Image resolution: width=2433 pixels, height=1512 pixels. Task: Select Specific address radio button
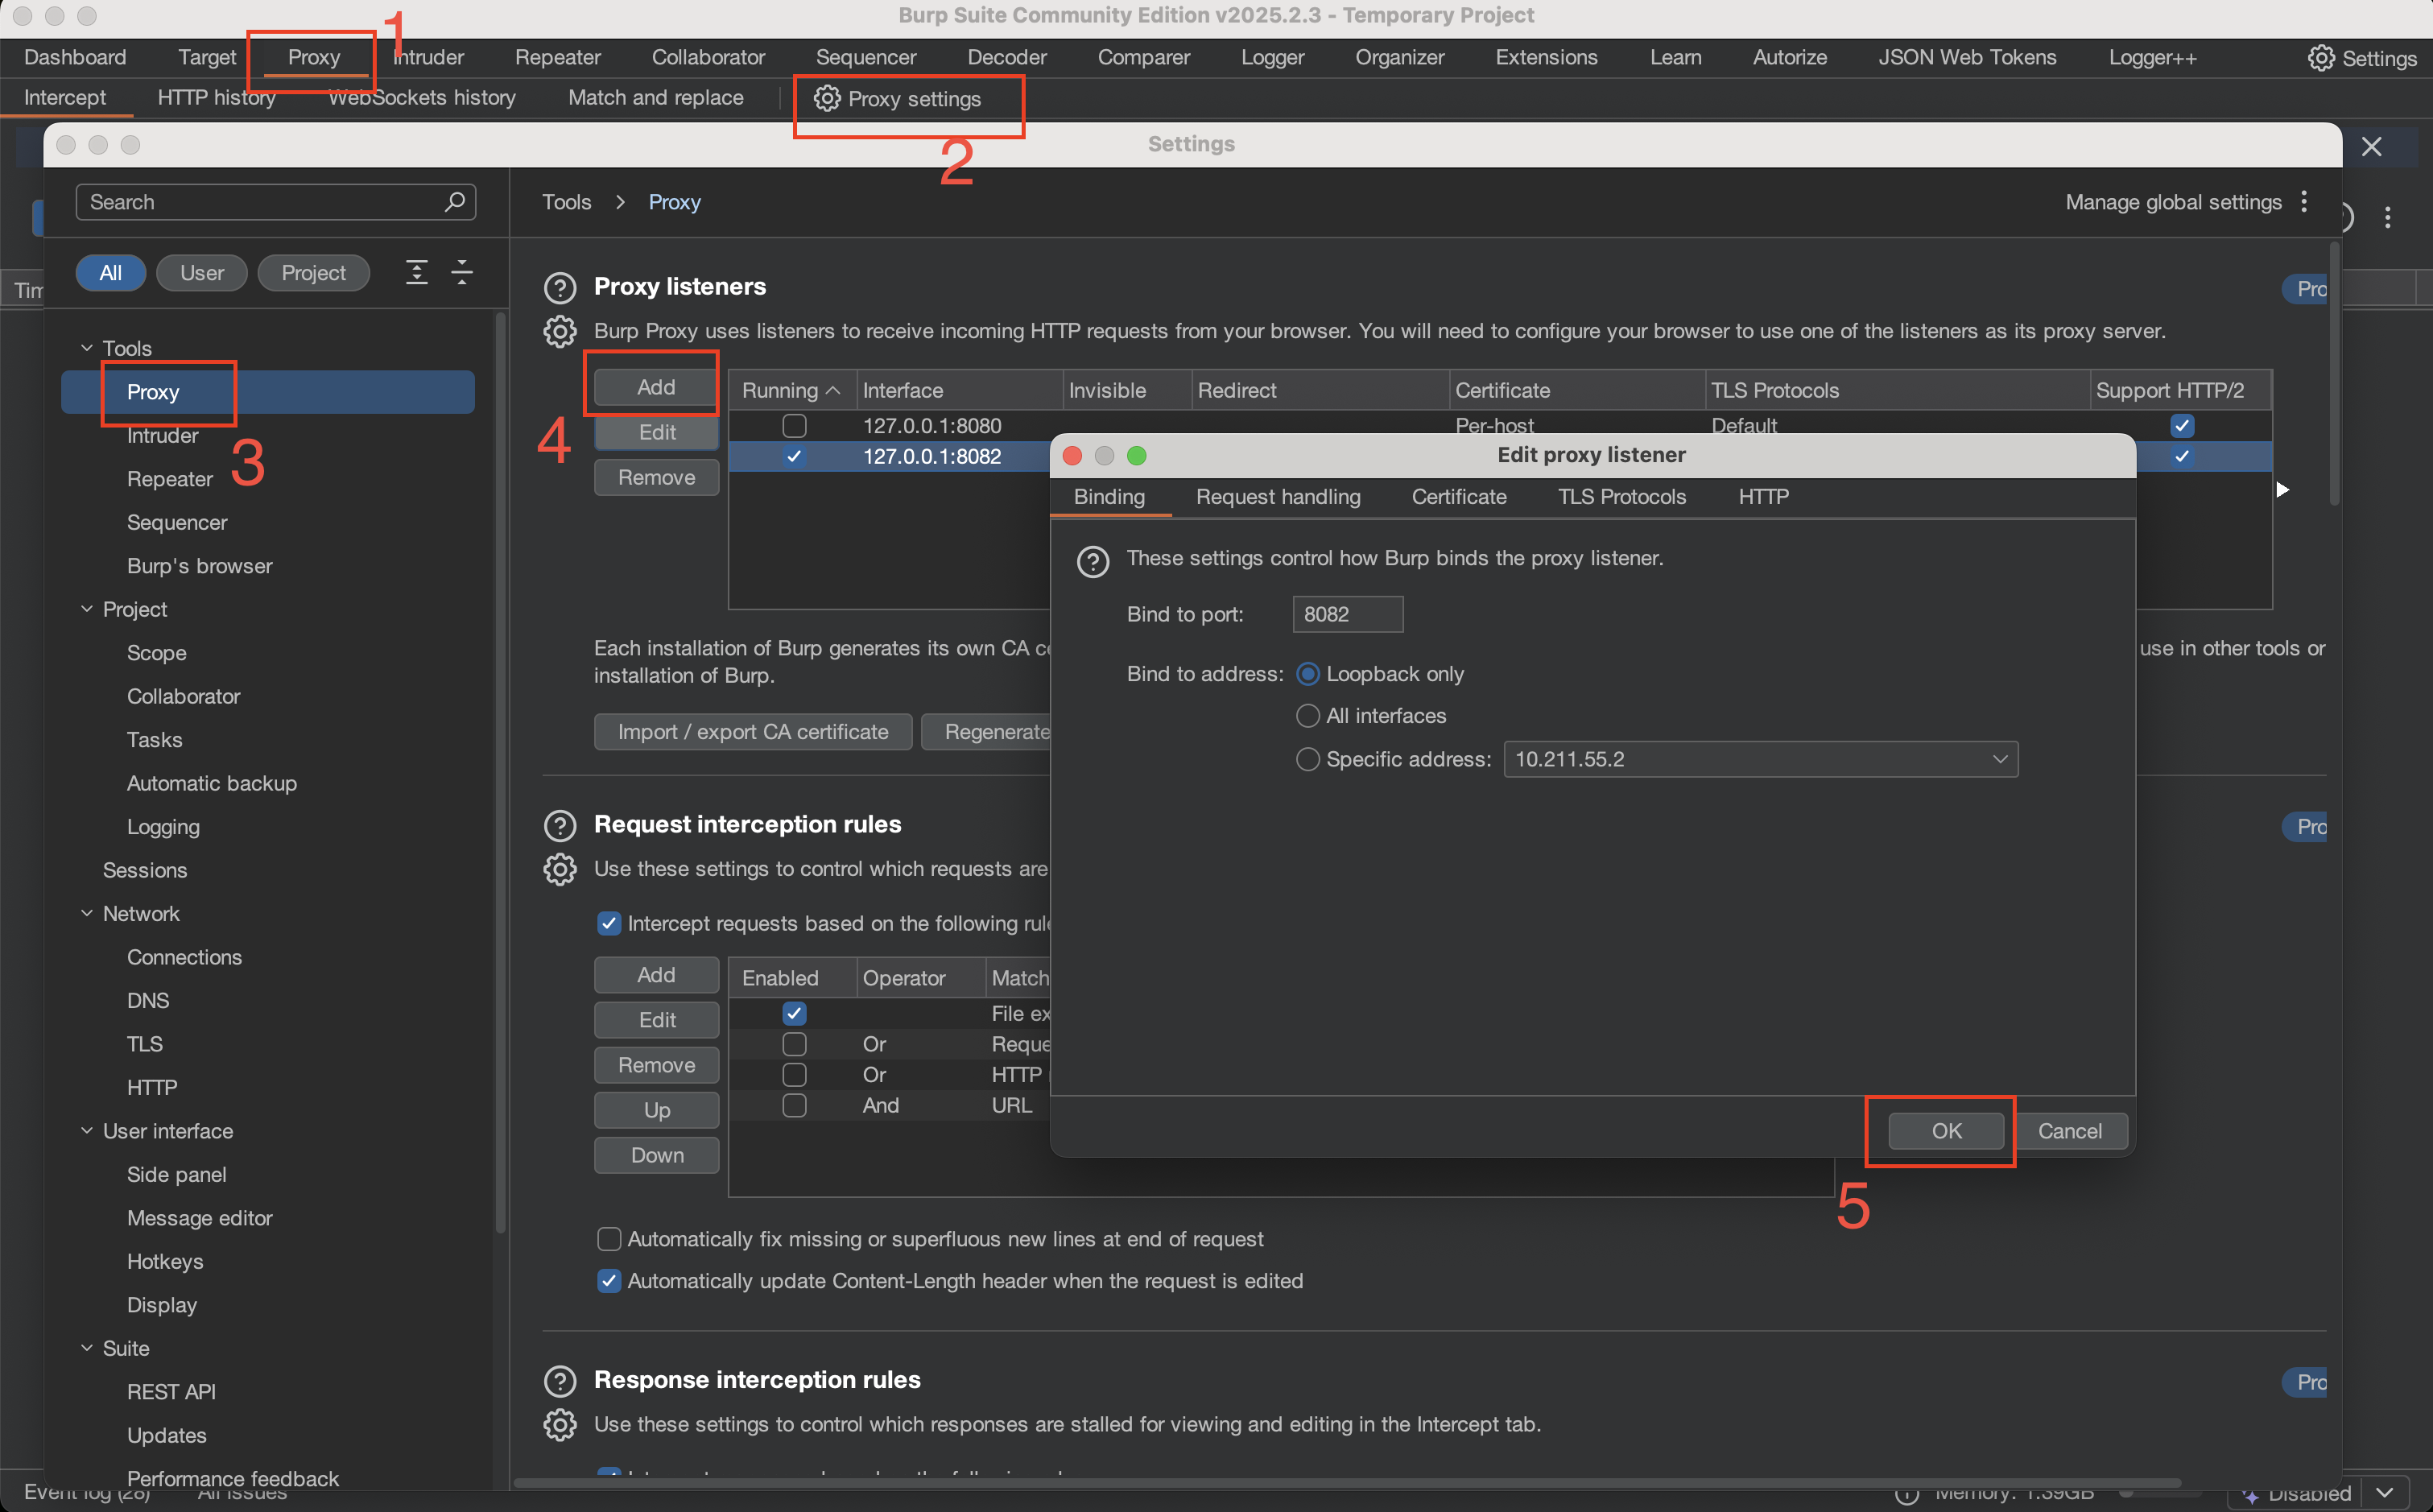1307,759
